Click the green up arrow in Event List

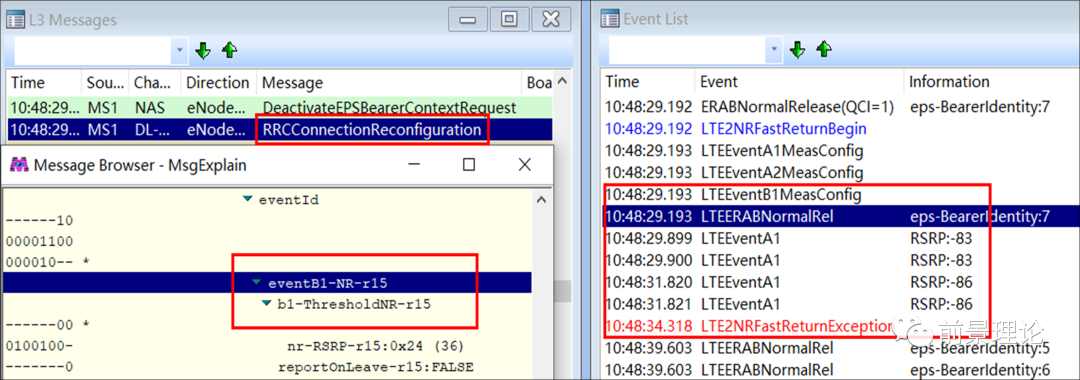824,49
